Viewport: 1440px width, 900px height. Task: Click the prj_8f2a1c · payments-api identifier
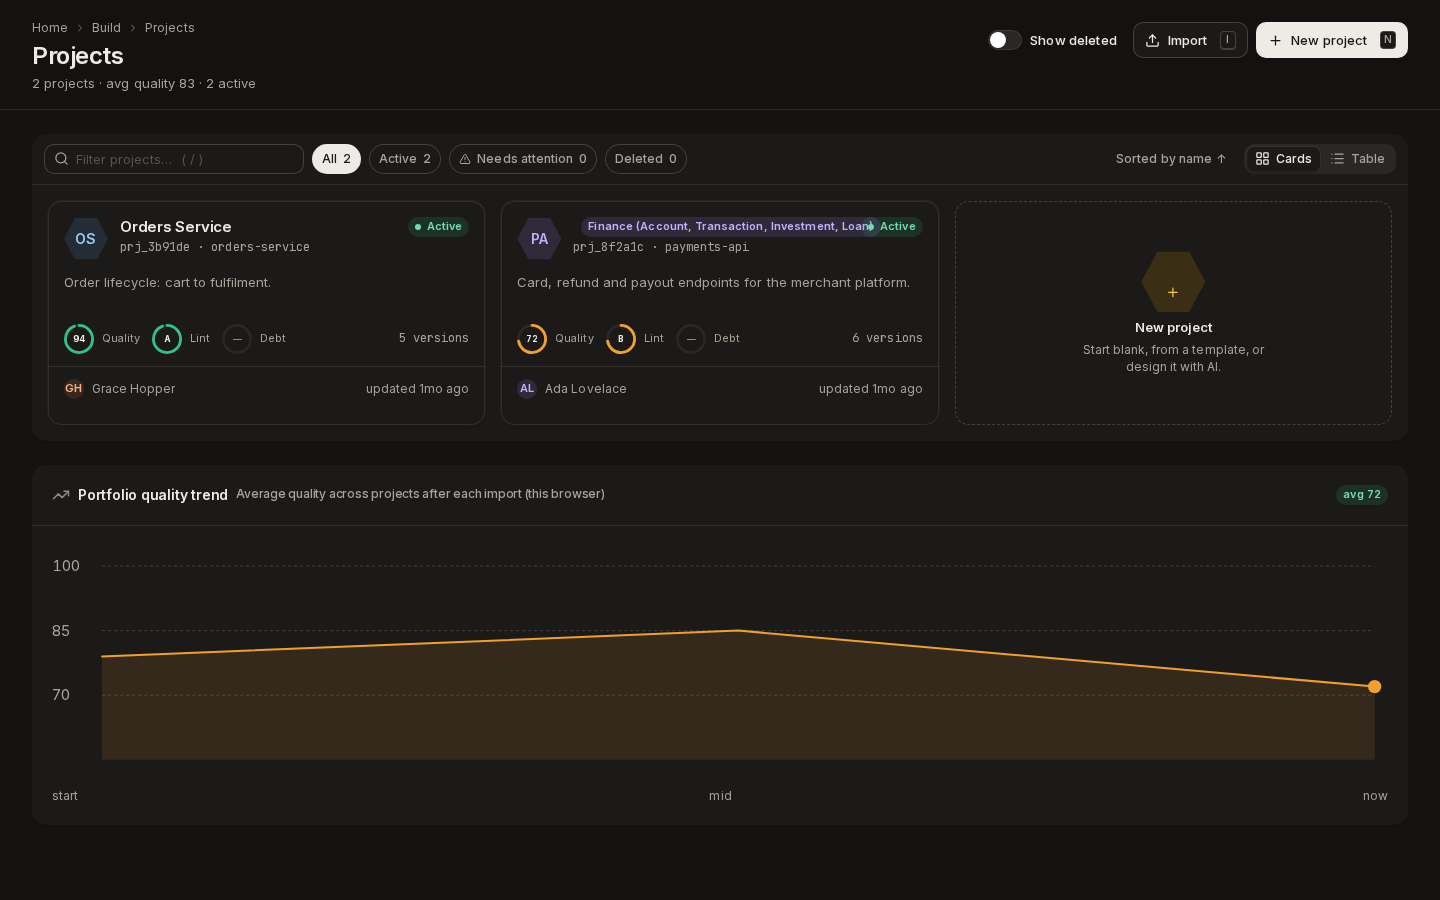(661, 247)
